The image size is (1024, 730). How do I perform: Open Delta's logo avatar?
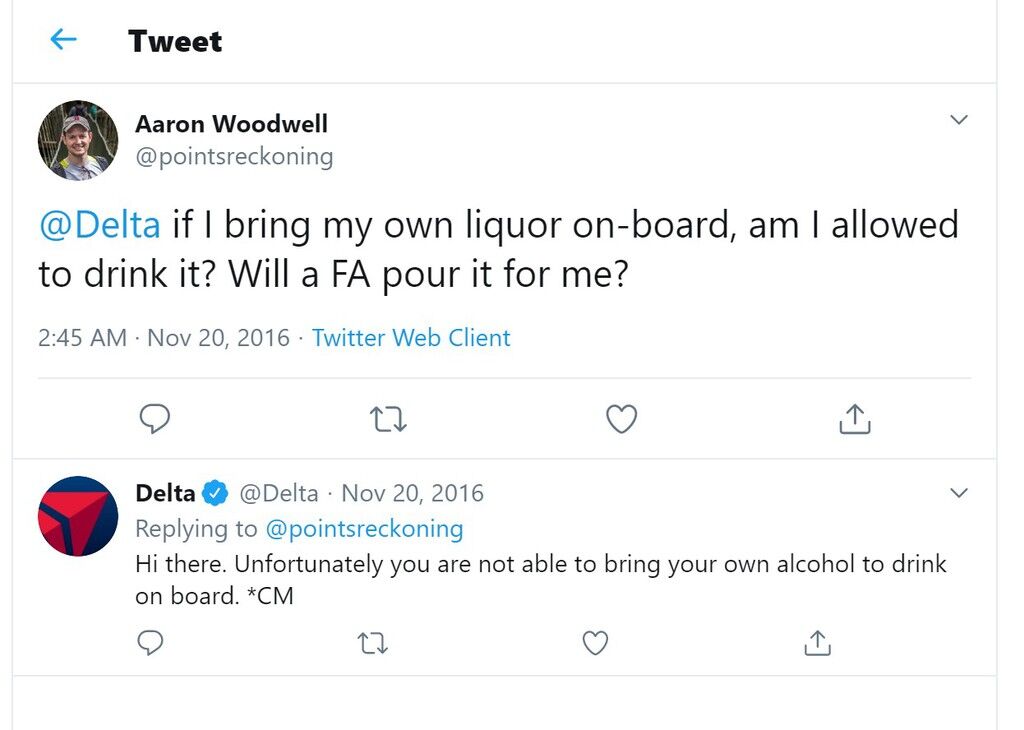tap(78, 516)
